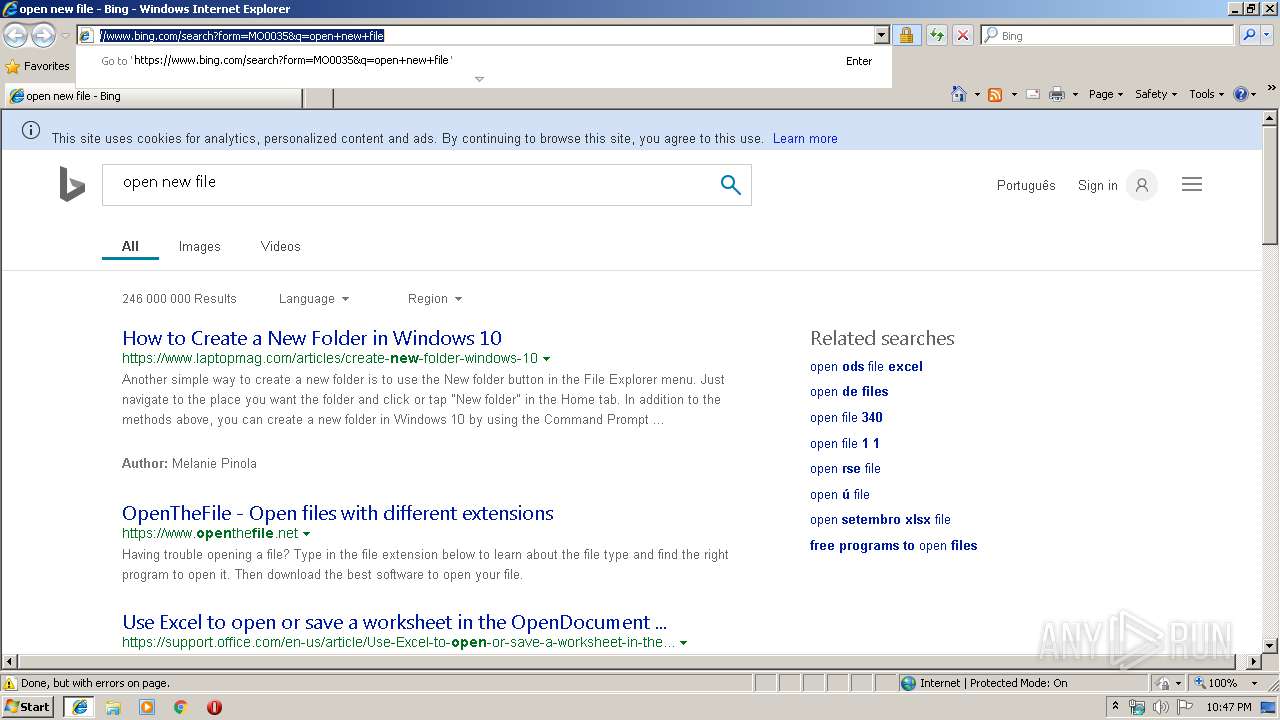Open the search provider dropdown arrow
Screen dimensions: 1280x720
pyautogui.click(x=1268, y=35)
